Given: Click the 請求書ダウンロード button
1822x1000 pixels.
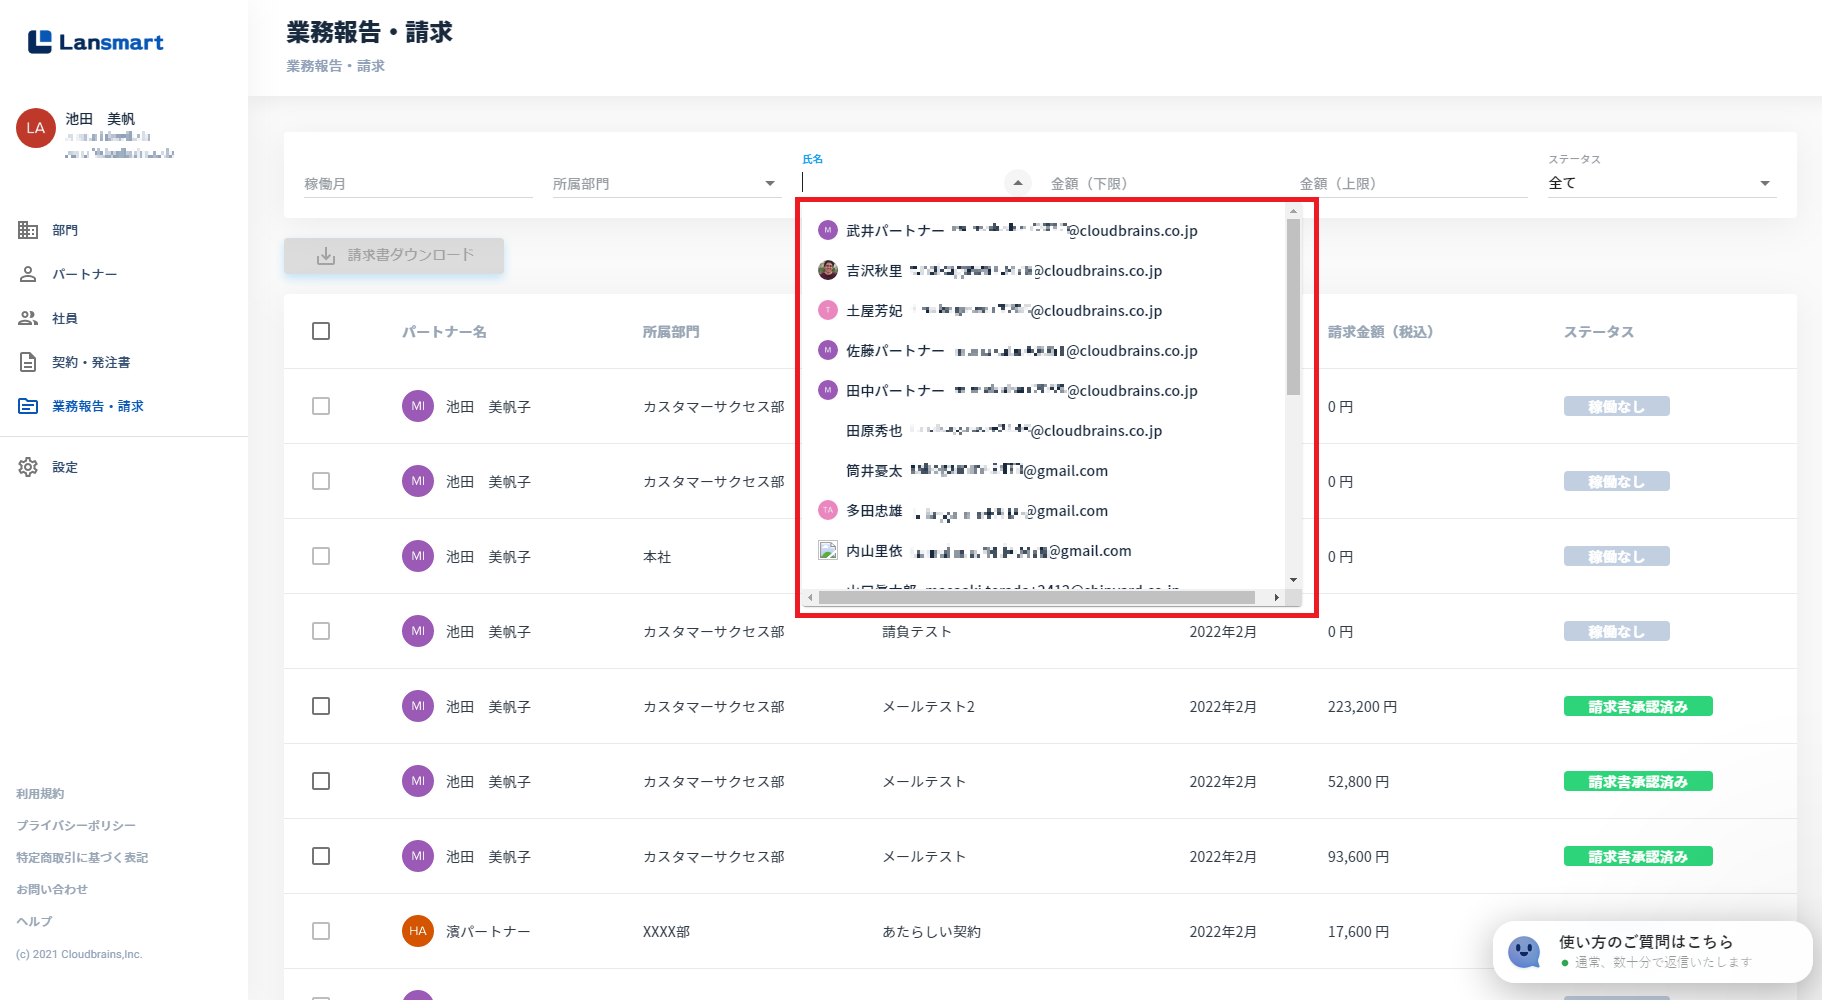Looking at the screenshot, I should pos(394,255).
